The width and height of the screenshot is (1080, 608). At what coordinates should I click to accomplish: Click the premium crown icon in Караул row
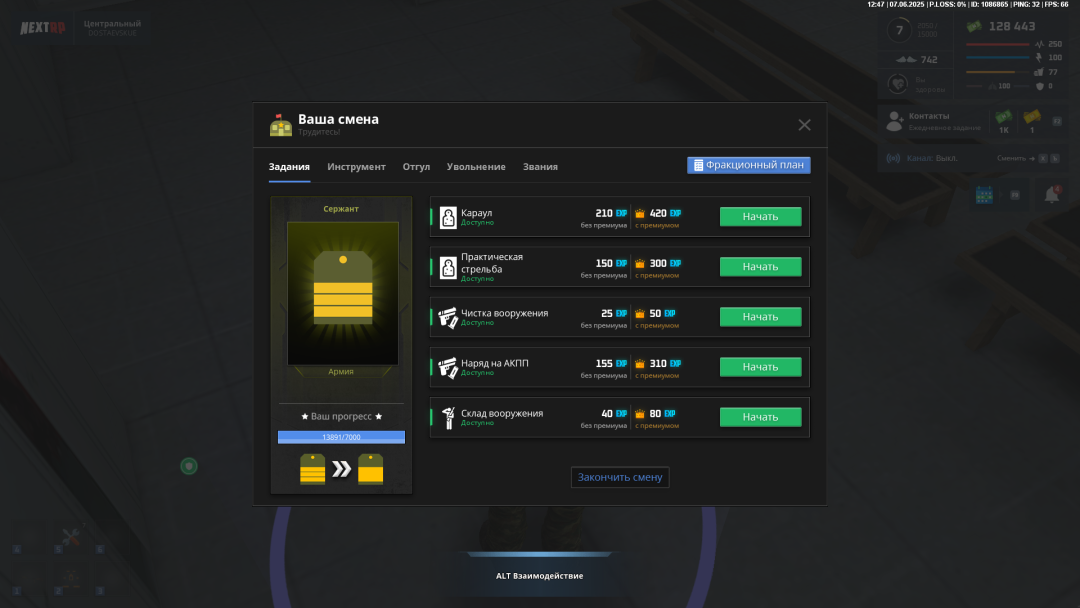click(640, 213)
